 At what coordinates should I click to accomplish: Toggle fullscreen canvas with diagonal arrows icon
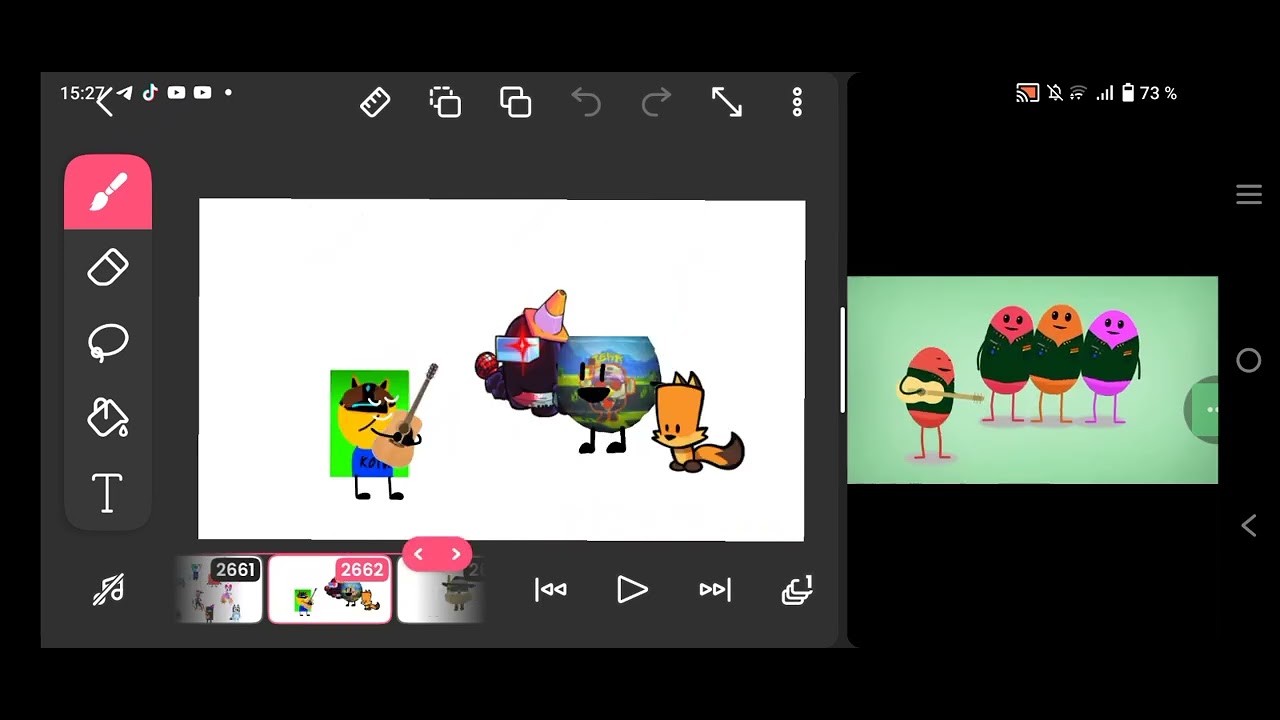727,102
